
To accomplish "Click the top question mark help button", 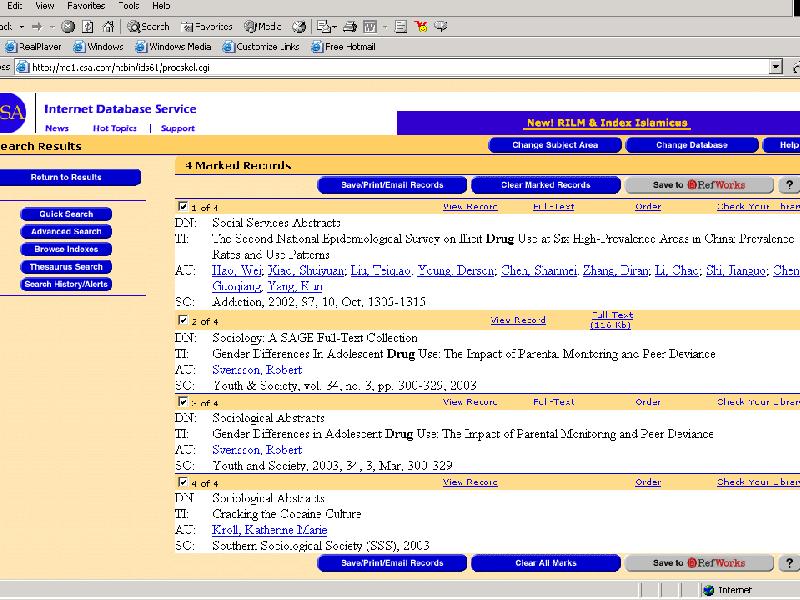I will point(789,185).
